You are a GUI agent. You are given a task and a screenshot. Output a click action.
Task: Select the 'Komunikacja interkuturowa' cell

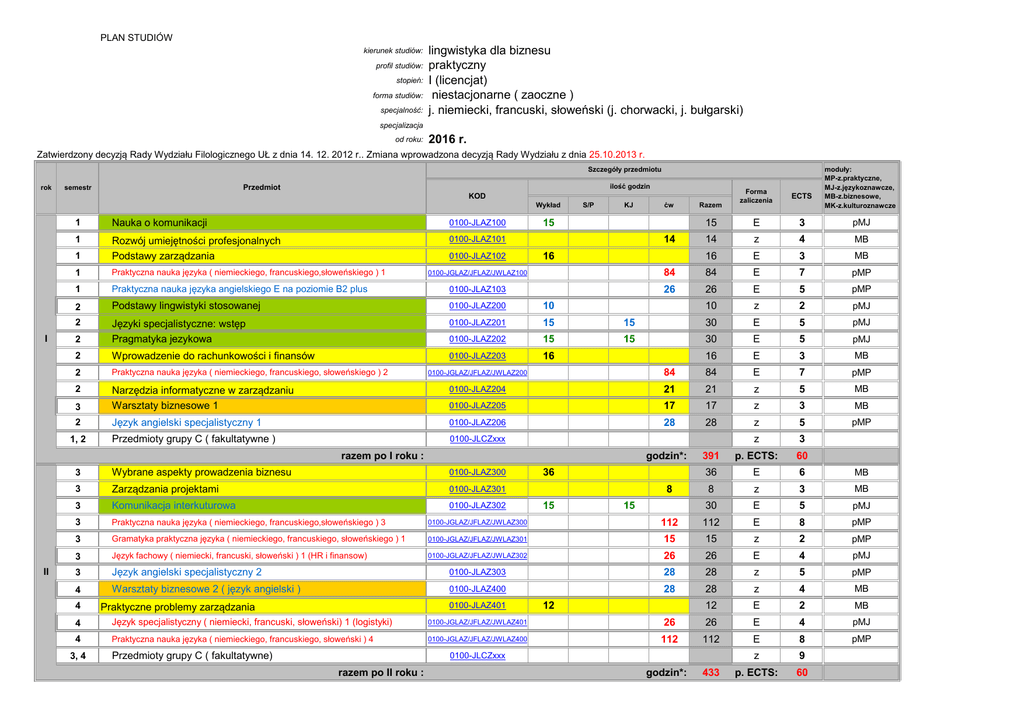pos(173,506)
